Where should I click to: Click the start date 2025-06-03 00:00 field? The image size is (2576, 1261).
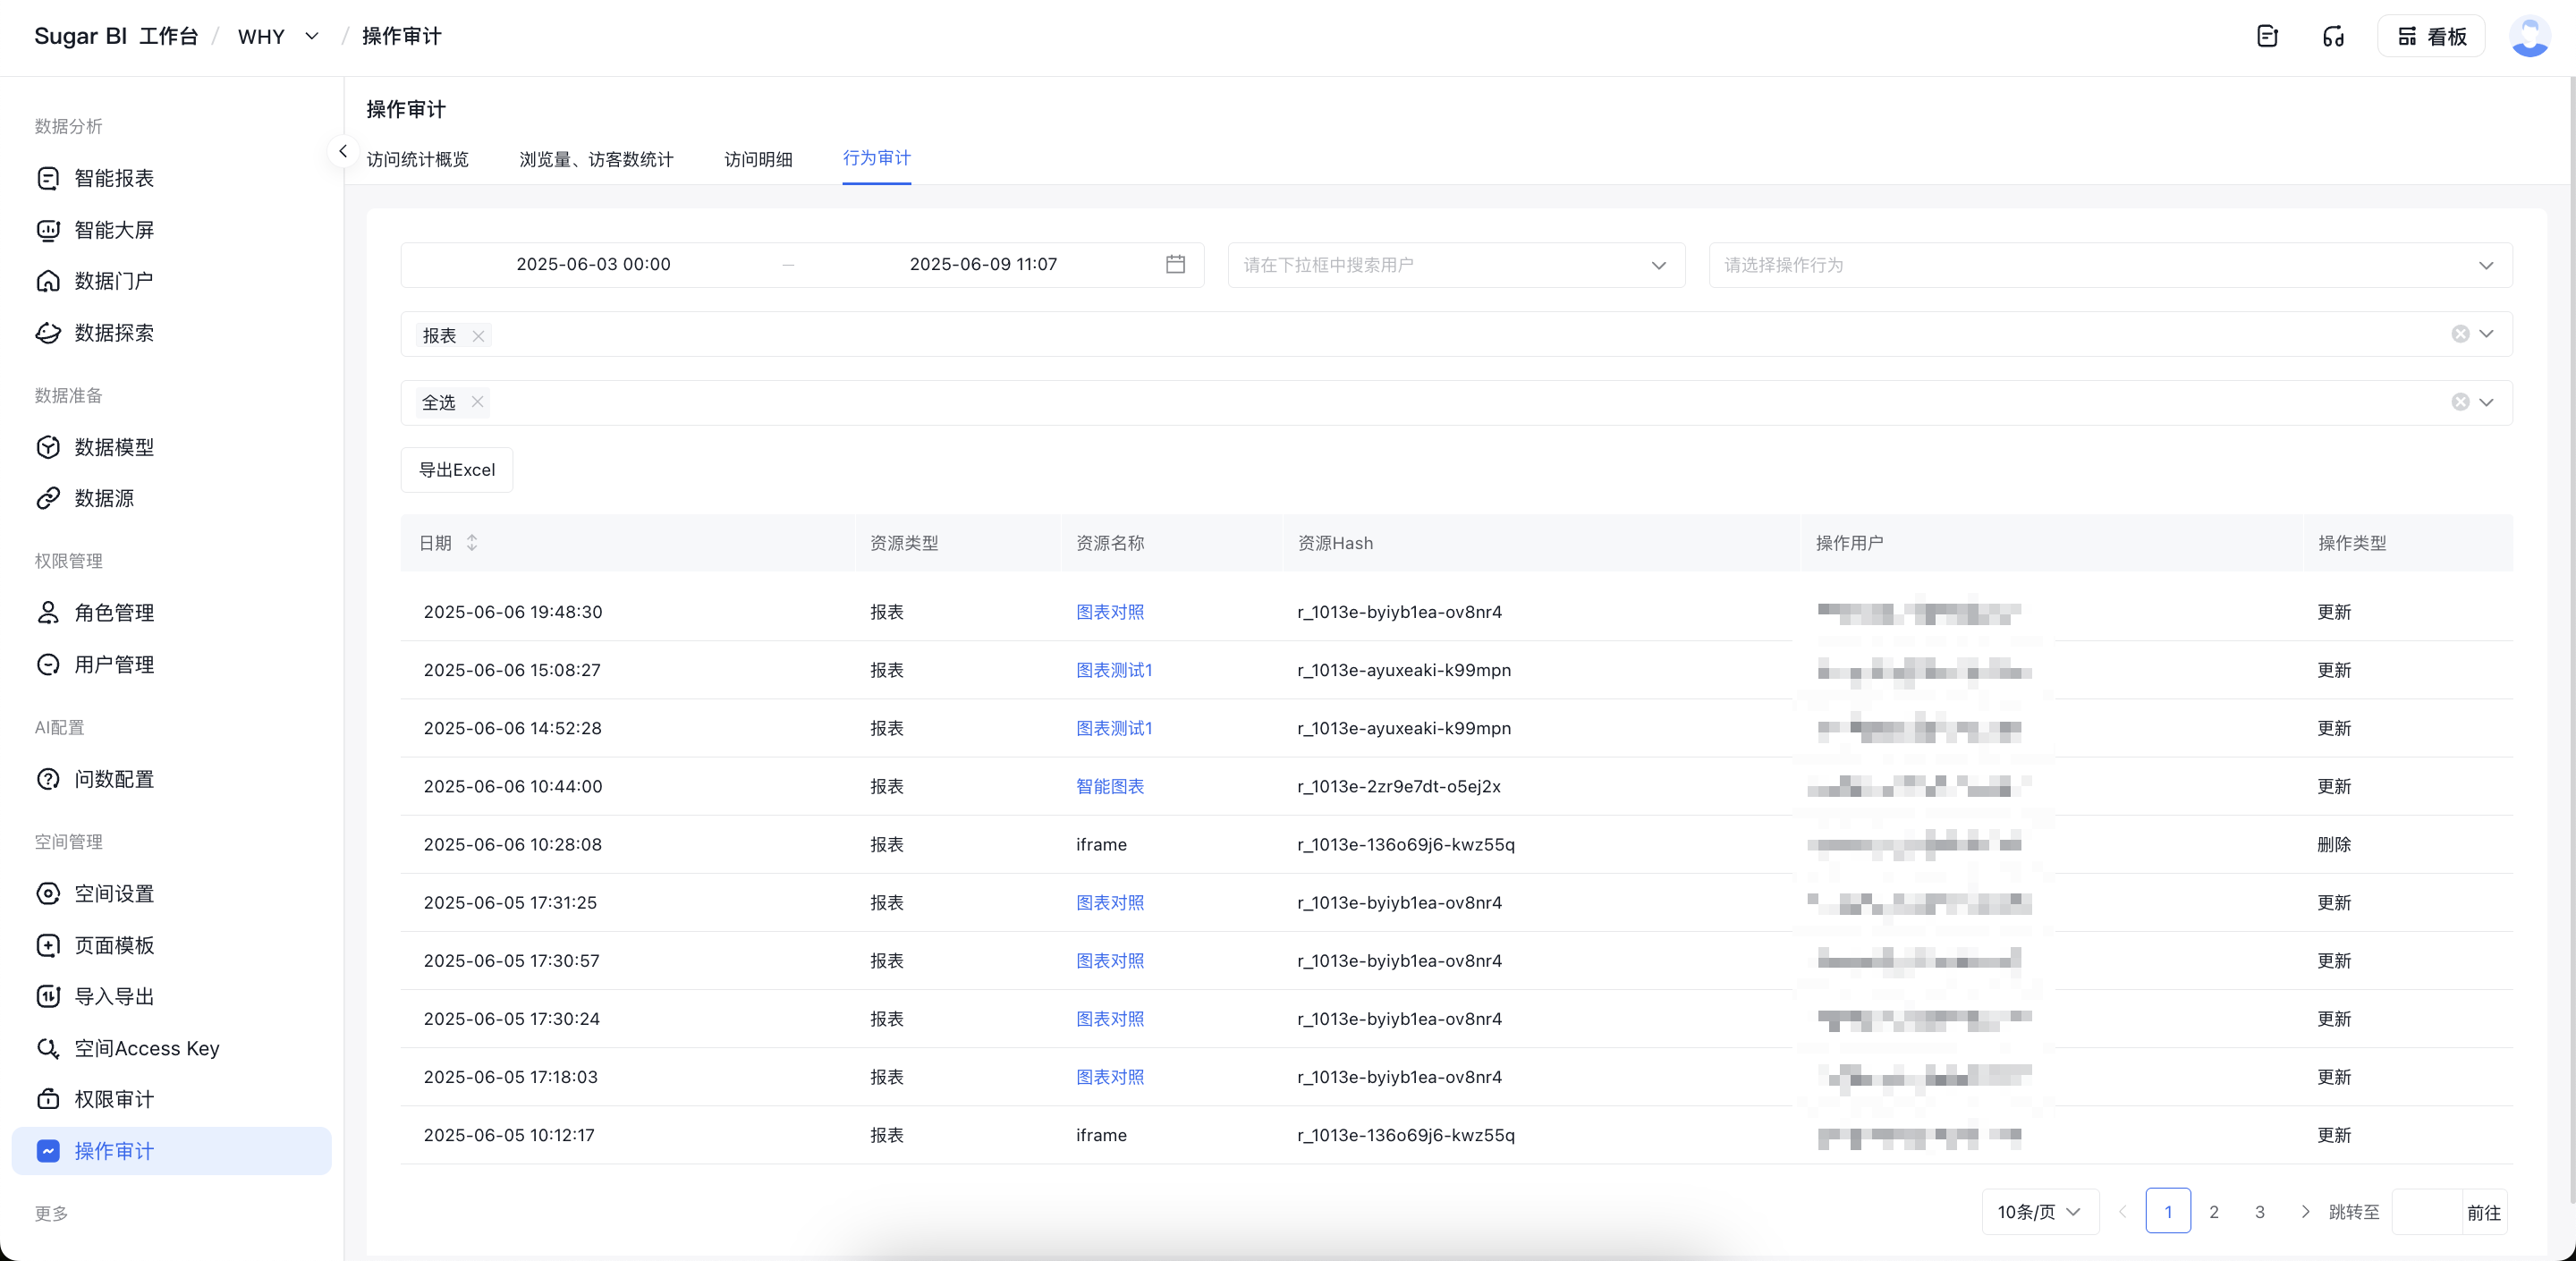coord(593,264)
